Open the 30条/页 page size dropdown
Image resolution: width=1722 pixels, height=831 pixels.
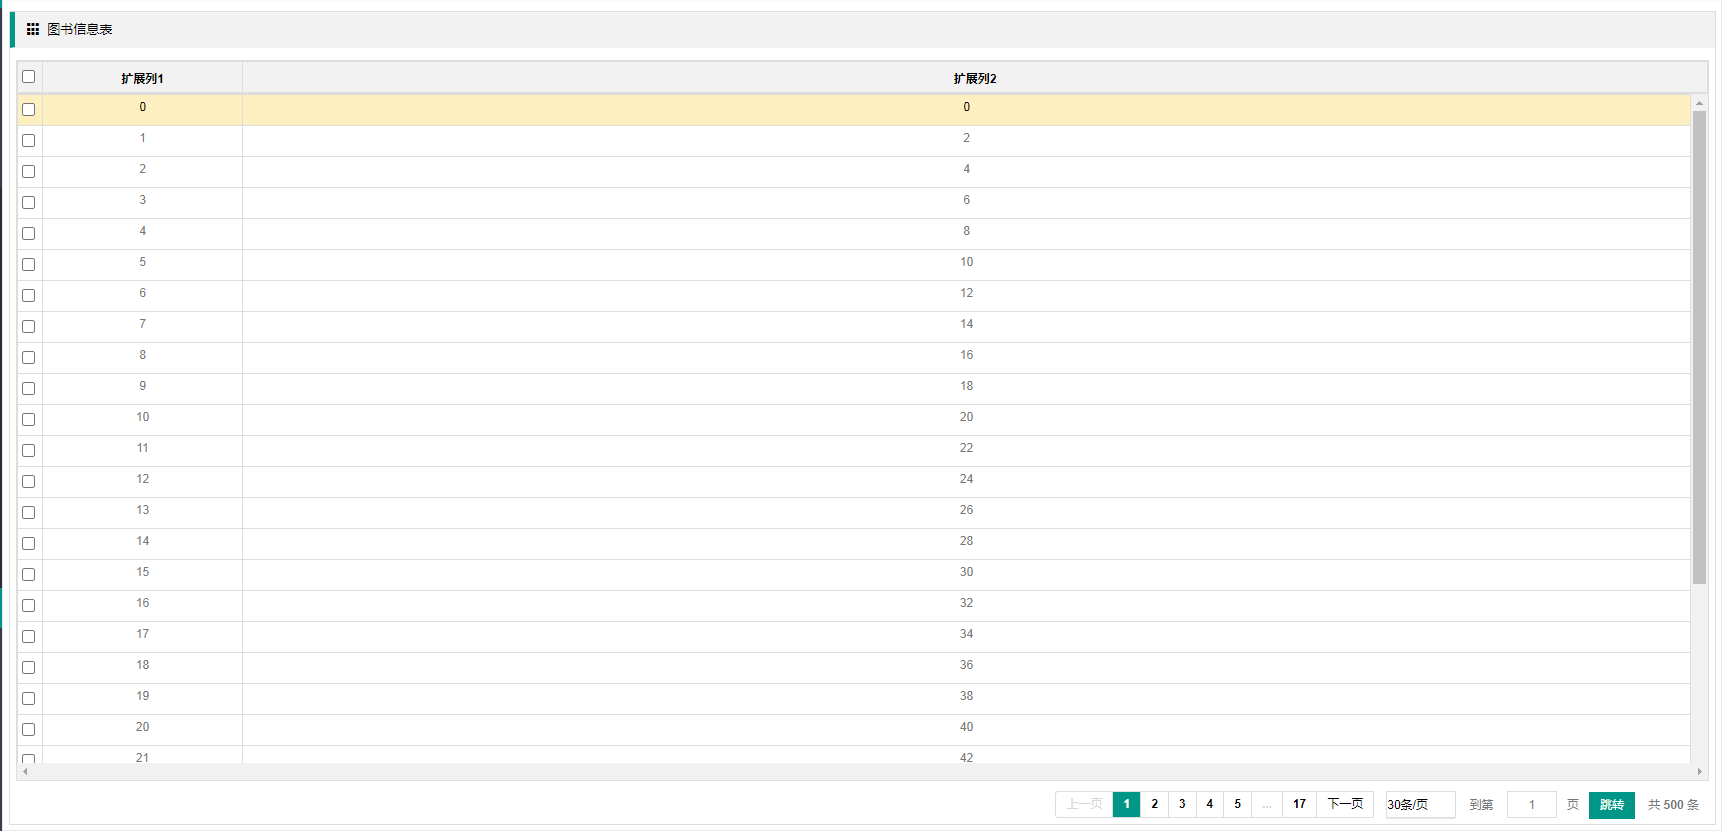(1420, 805)
